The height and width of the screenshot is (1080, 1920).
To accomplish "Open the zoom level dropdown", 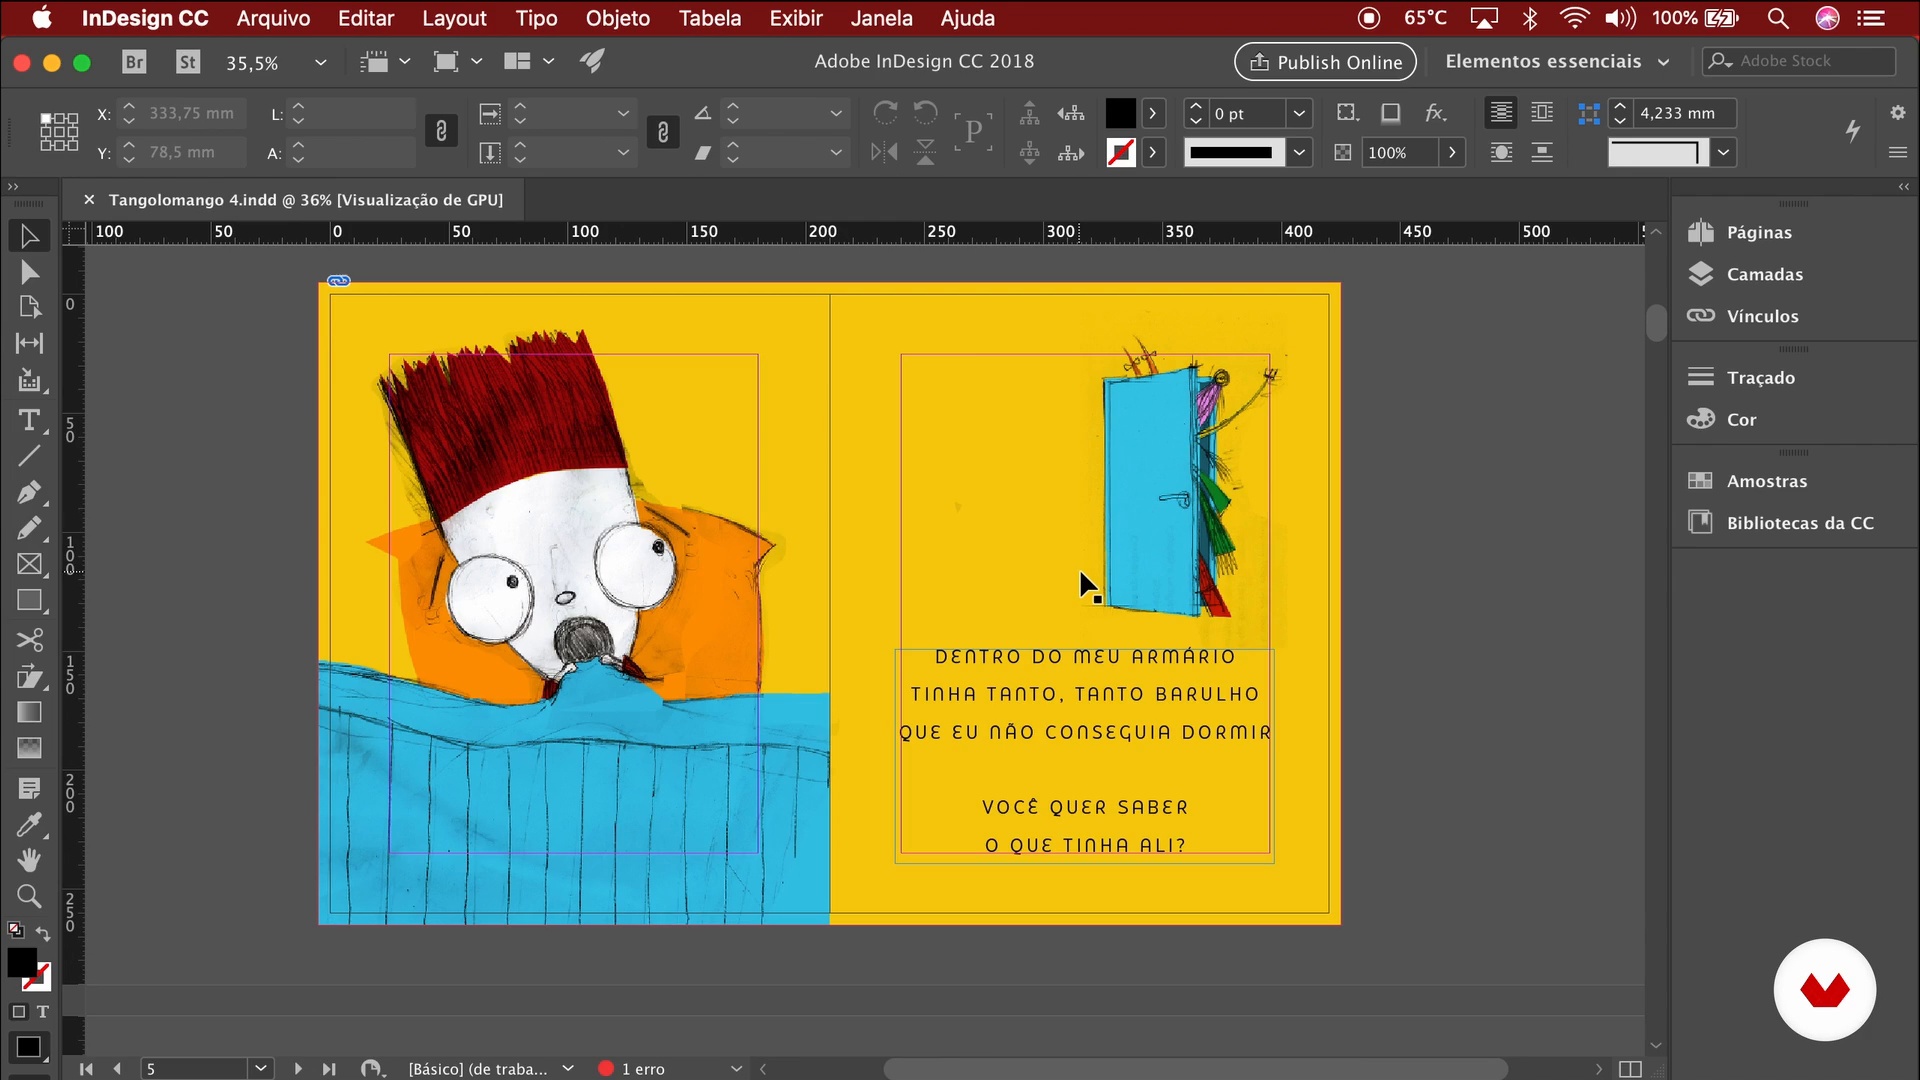I will [320, 62].
